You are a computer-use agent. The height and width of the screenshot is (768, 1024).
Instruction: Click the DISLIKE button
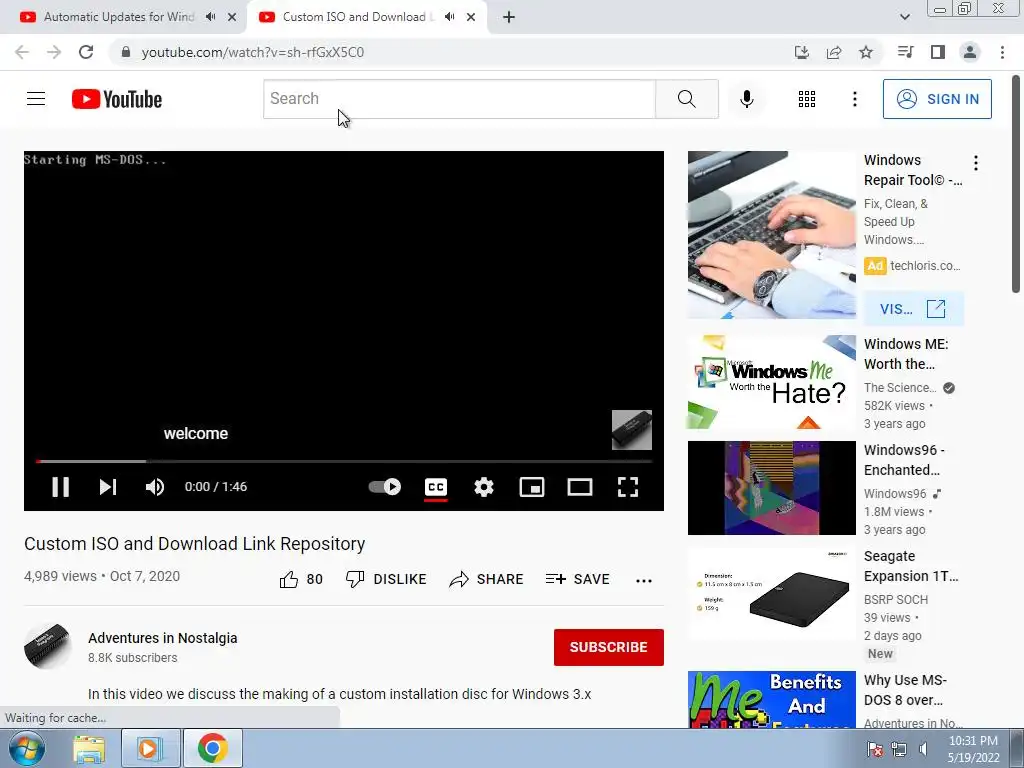(386, 579)
